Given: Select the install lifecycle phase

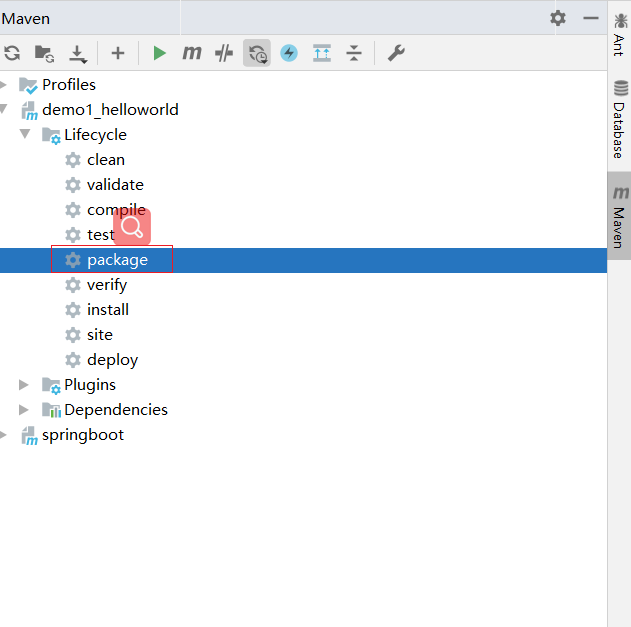Looking at the screenshot, I should coord(107,310).
